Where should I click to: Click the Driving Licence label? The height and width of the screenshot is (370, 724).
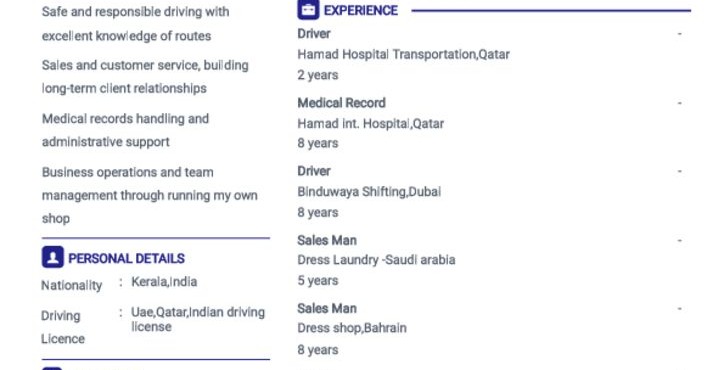click(63, 327)
